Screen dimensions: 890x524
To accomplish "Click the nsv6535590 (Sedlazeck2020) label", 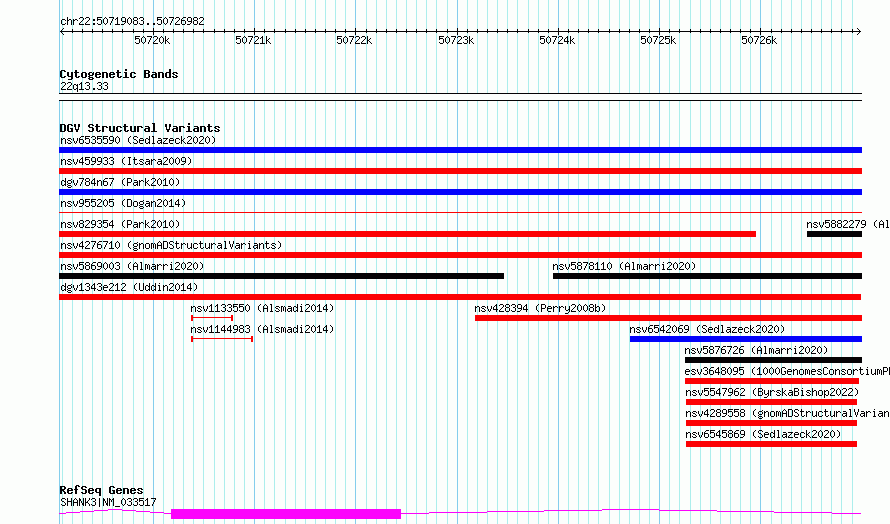I will click(138, 140).
